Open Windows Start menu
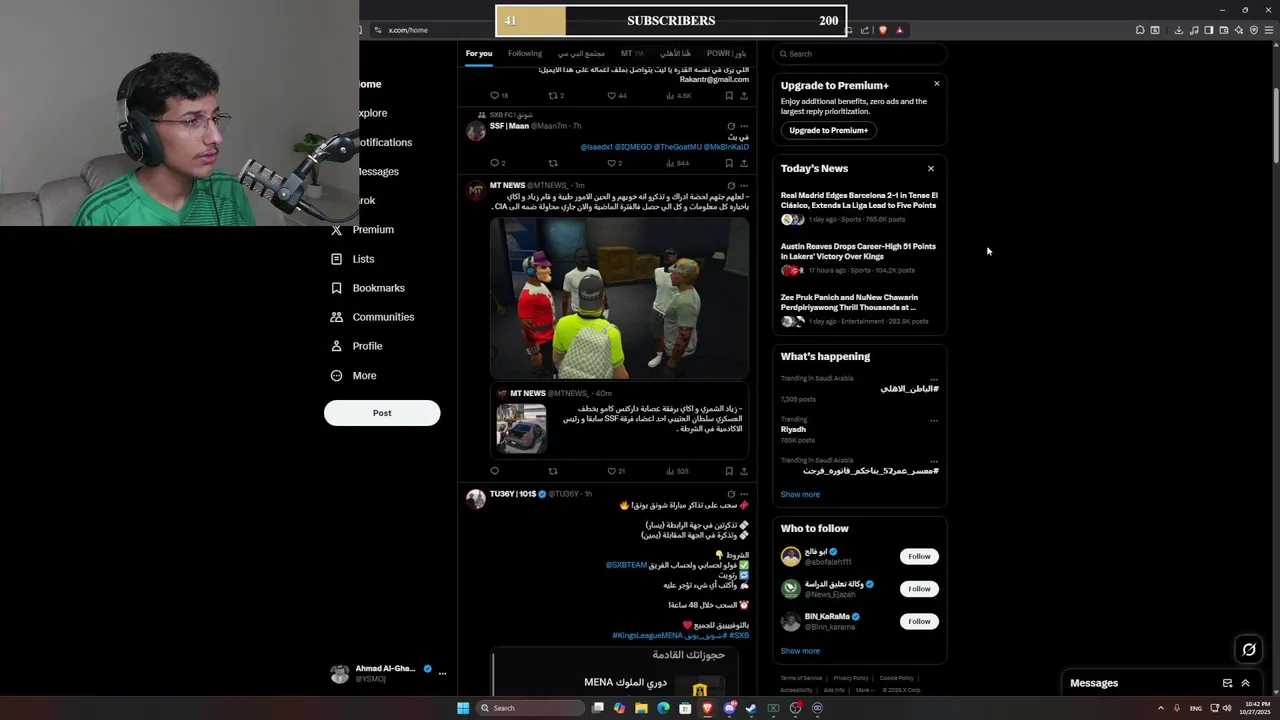The image size is (1280, 720). tap(463, 708)
